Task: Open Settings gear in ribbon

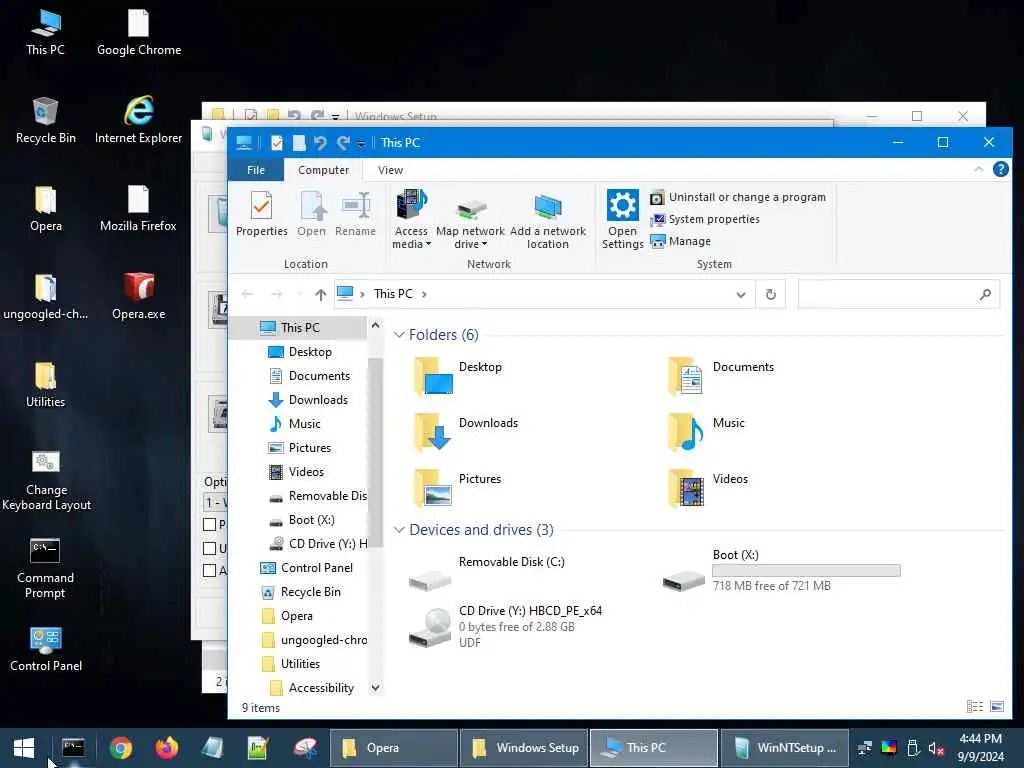Action: [x=622, y=218]
